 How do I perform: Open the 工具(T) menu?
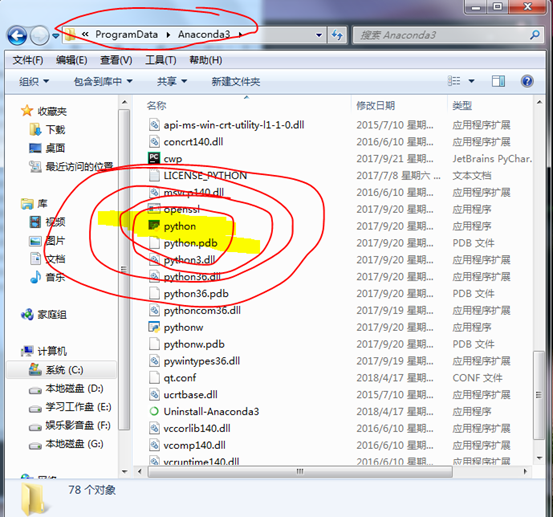click(x=161, y=60)
